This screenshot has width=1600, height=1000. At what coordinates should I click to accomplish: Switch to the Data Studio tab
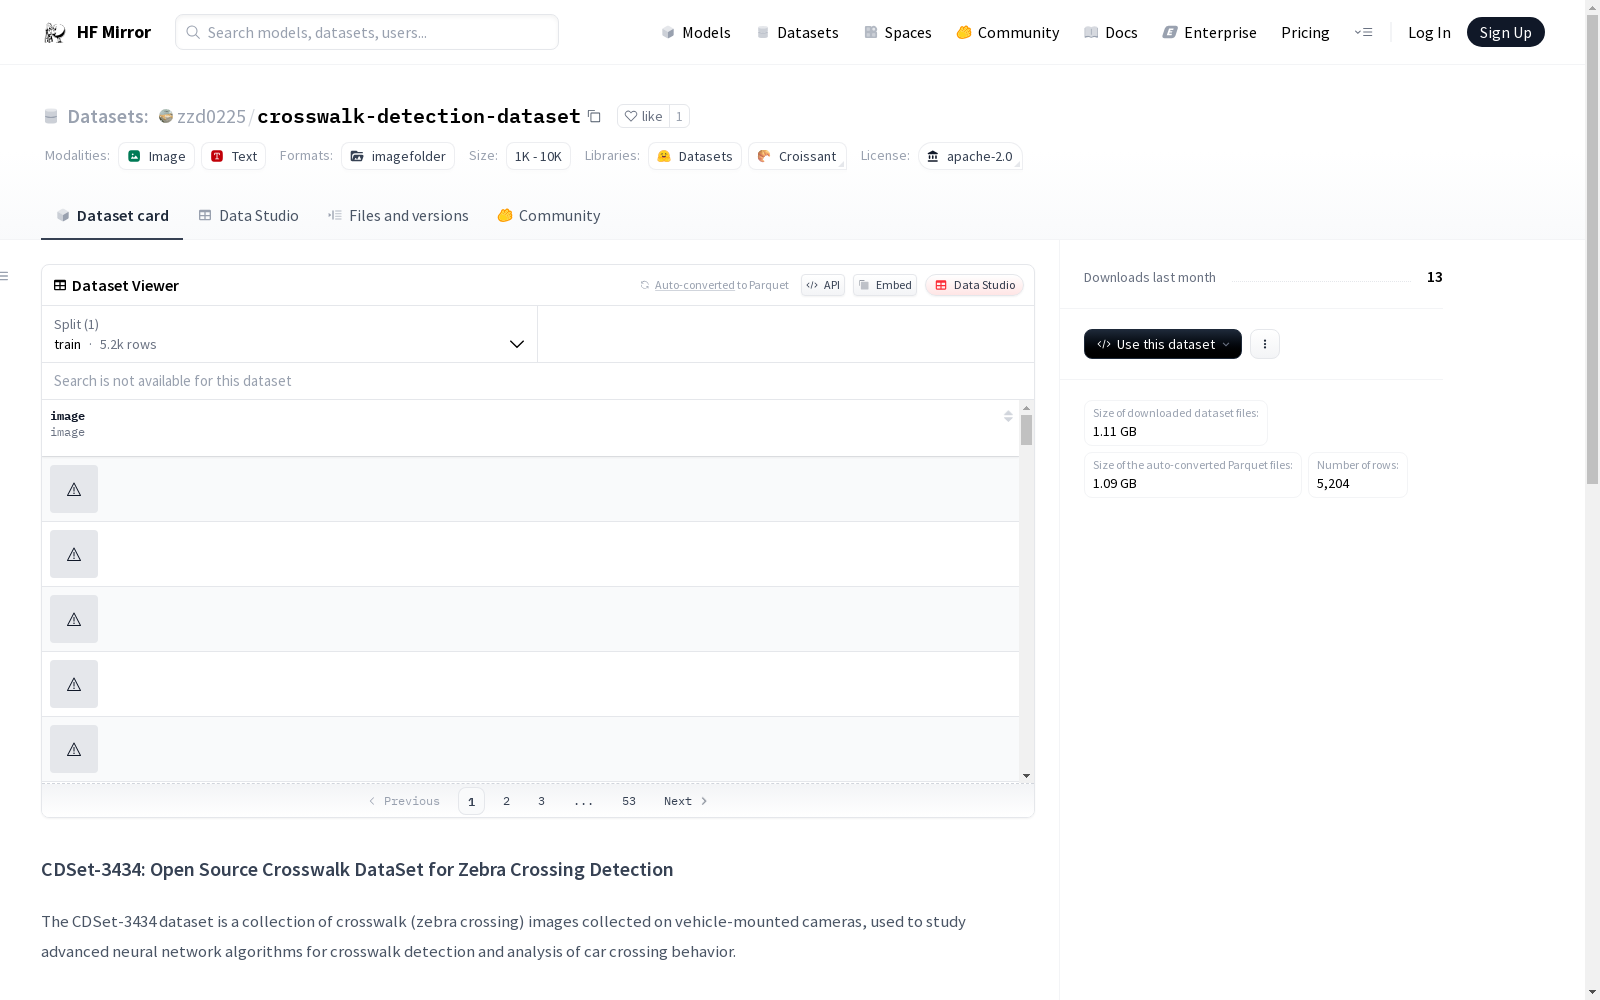pos(249,216)
